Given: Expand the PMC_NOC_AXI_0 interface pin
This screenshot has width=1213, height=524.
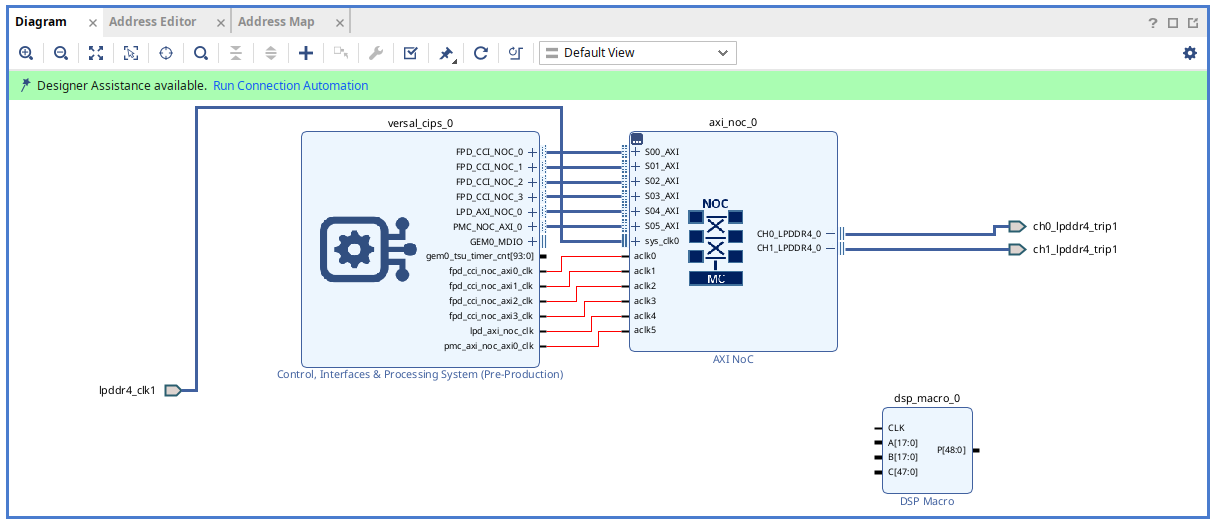Looking at the screenshot, I should point(533,227).
